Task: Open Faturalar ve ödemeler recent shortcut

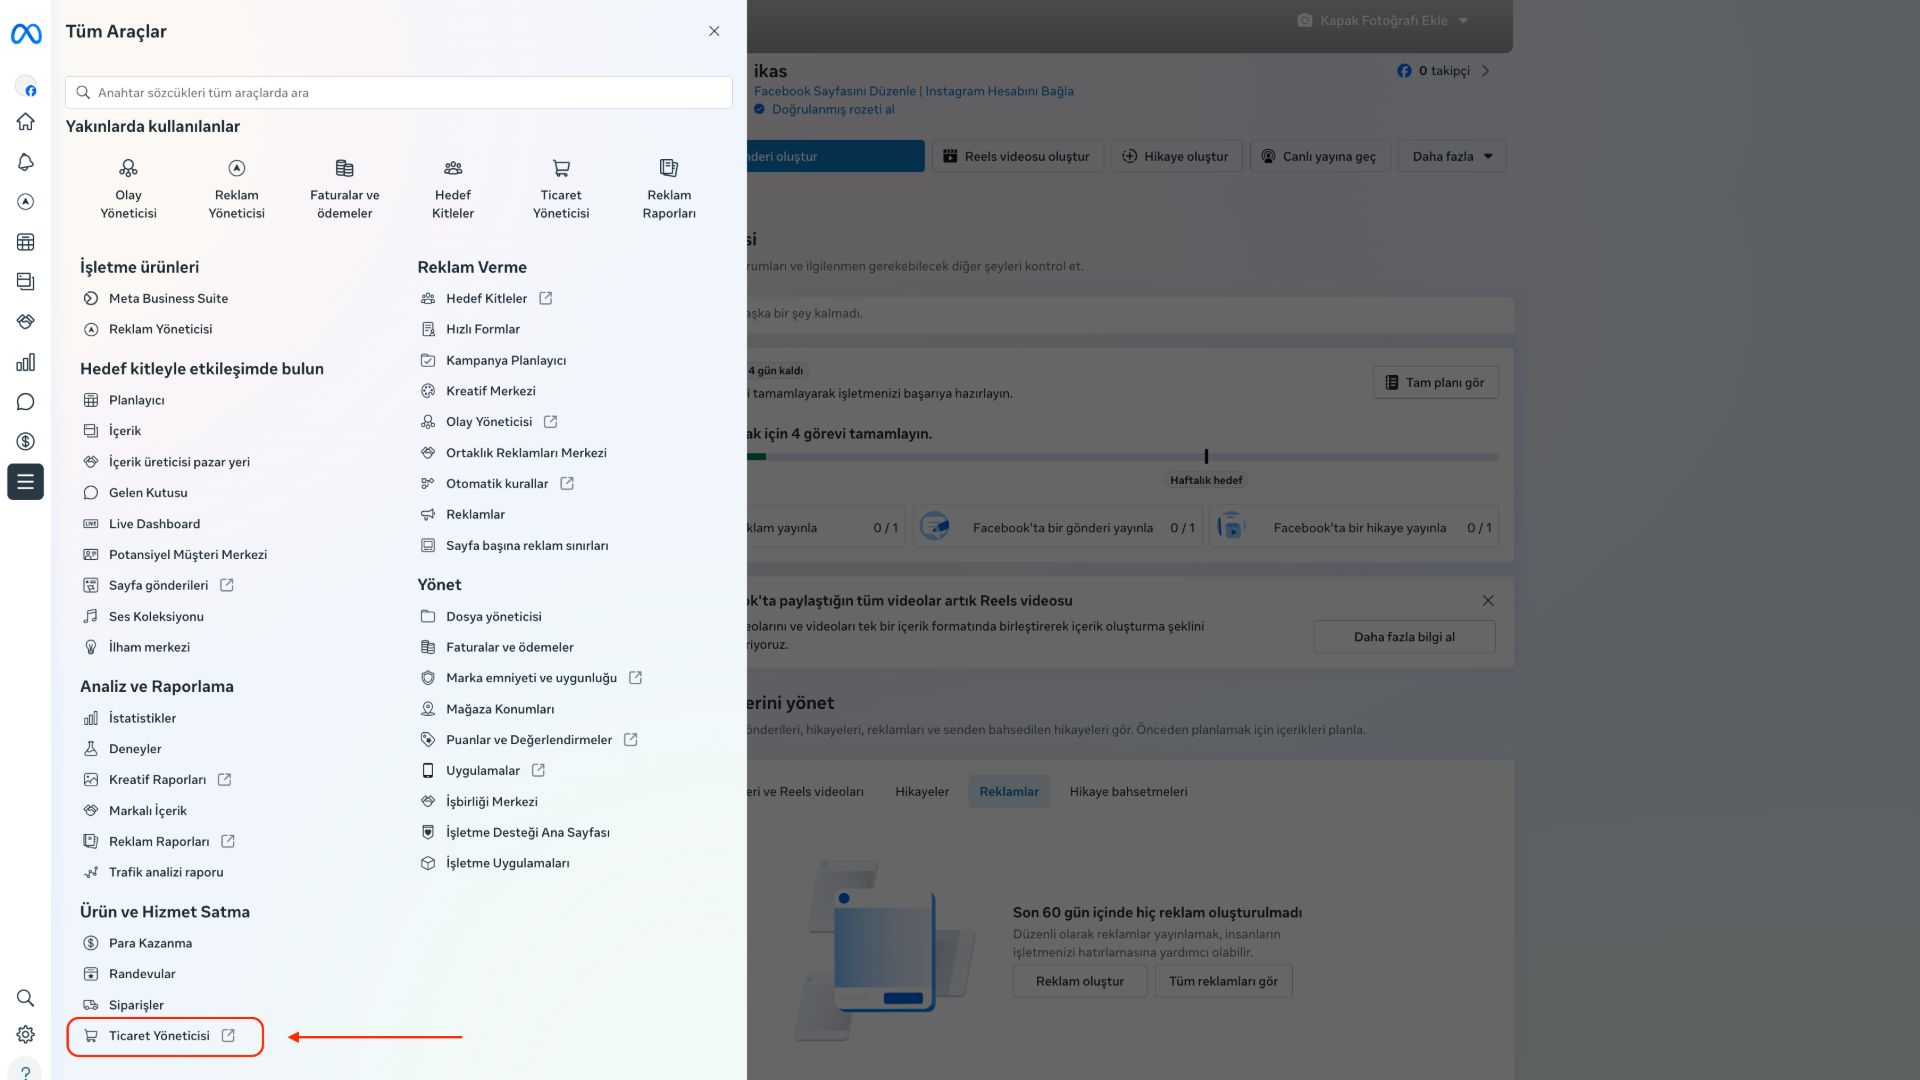Action: click(345, 188)
